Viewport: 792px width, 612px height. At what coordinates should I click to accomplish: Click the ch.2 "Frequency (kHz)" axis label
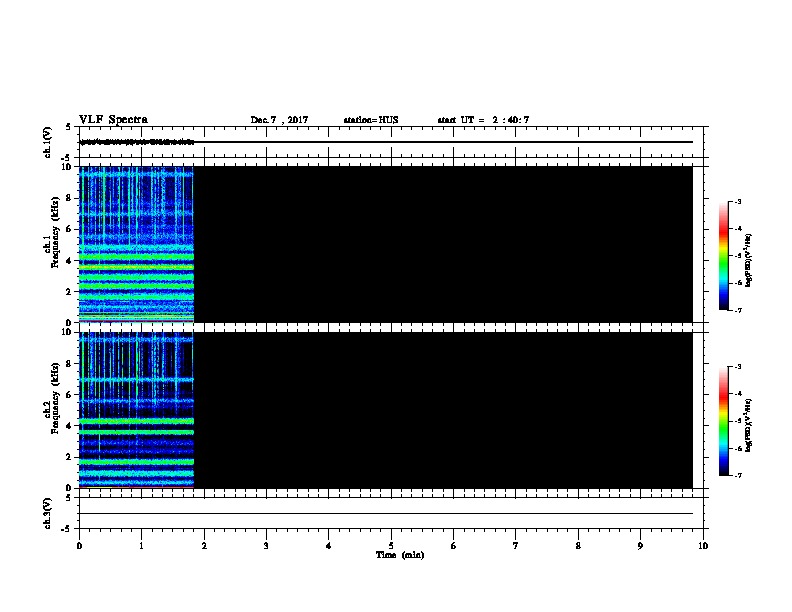(x=55, y=398)
